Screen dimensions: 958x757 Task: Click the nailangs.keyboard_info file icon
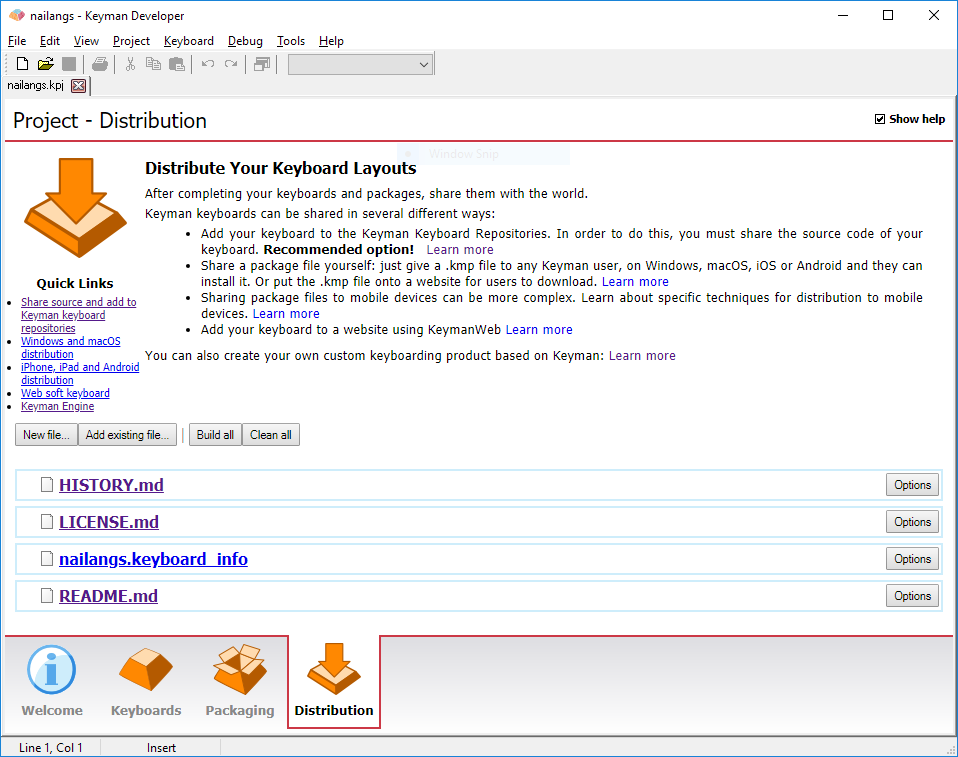47,558
